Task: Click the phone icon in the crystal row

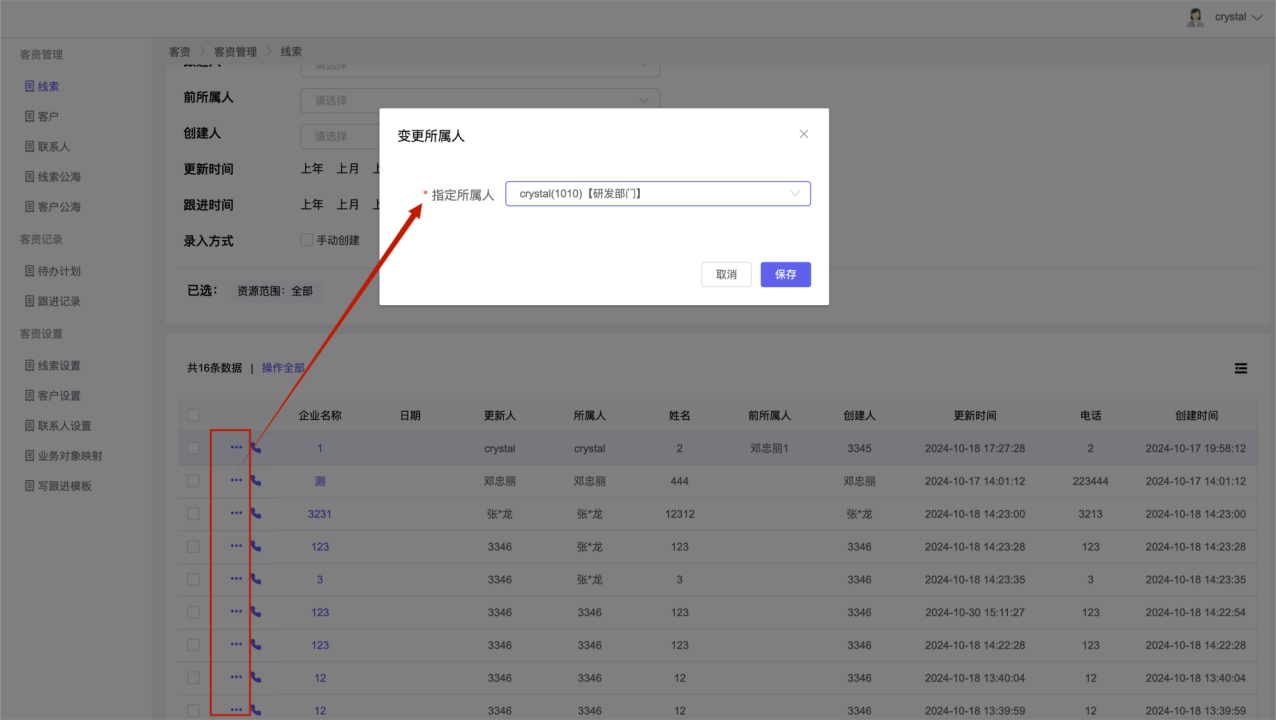Action: coord(256,448)
